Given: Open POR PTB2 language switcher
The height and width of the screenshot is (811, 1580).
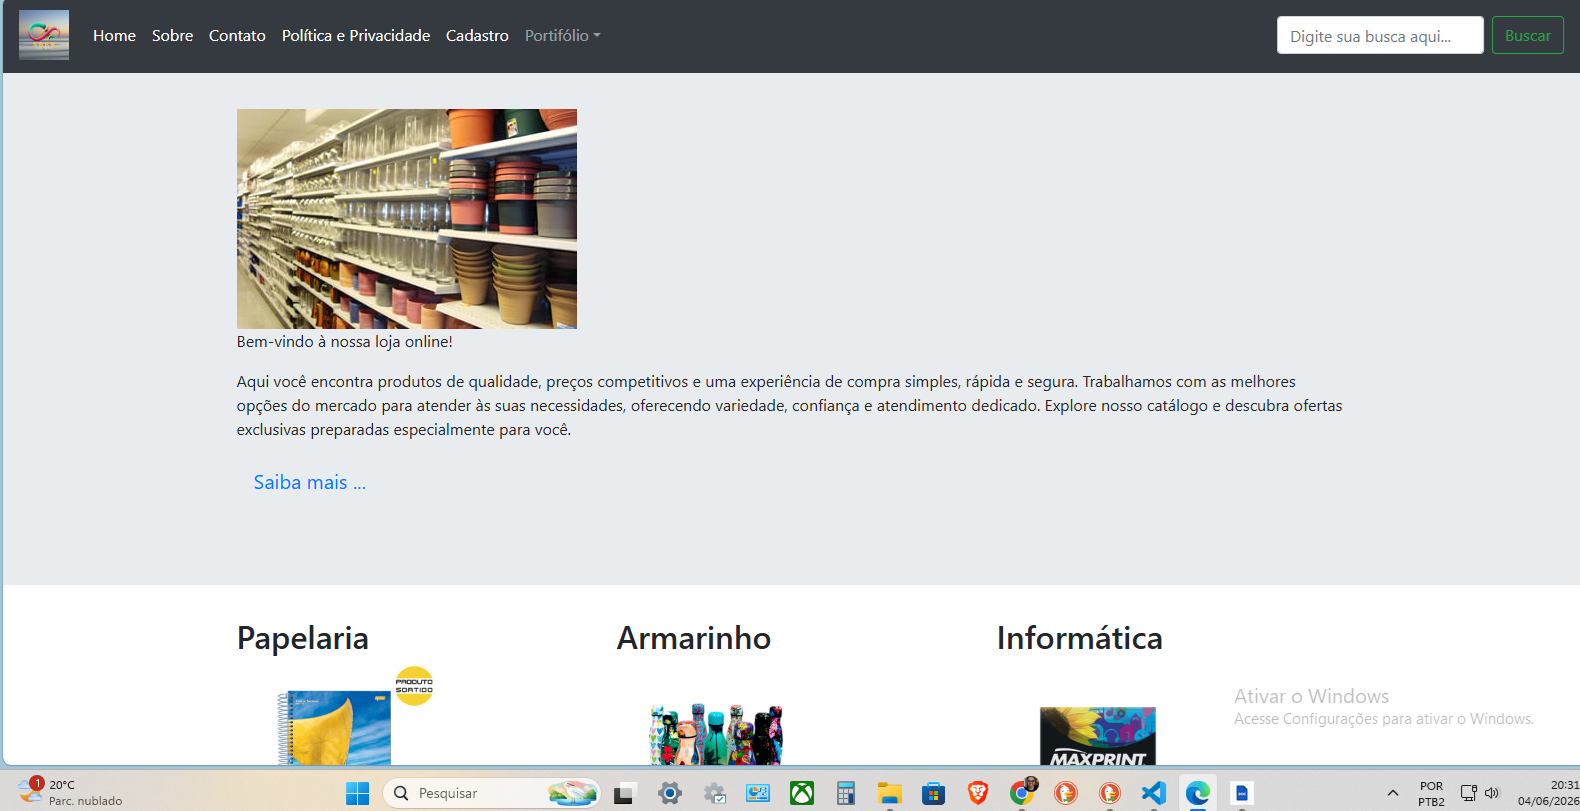Looking at the screenshot, I should tap(1431, 793).
